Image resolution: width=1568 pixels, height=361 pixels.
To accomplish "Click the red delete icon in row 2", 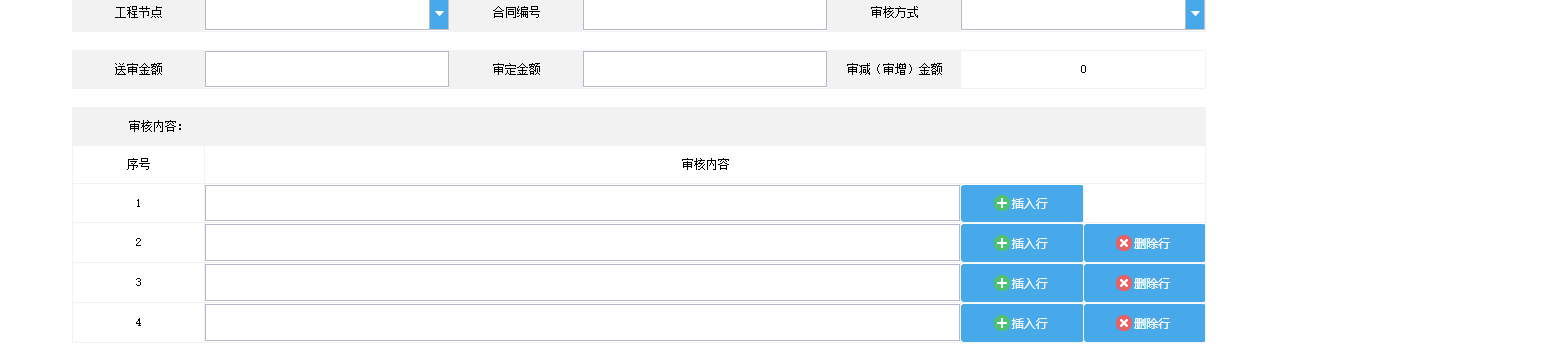I will coord(1124,243).
